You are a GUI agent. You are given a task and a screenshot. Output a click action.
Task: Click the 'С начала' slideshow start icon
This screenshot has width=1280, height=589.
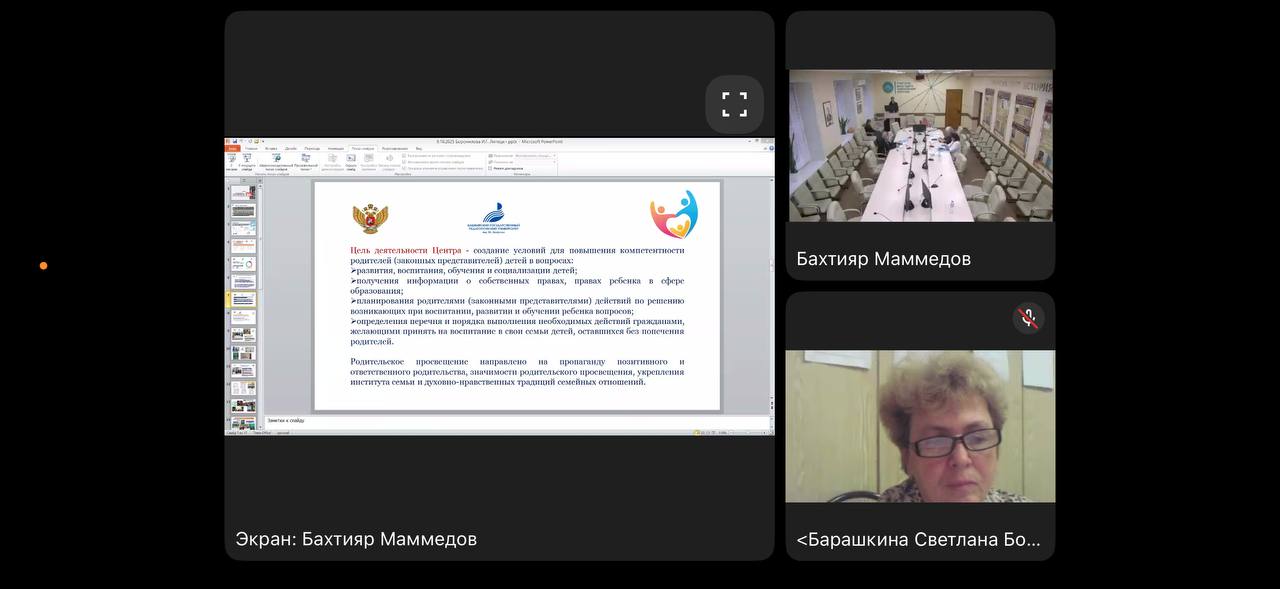(232, 159)
